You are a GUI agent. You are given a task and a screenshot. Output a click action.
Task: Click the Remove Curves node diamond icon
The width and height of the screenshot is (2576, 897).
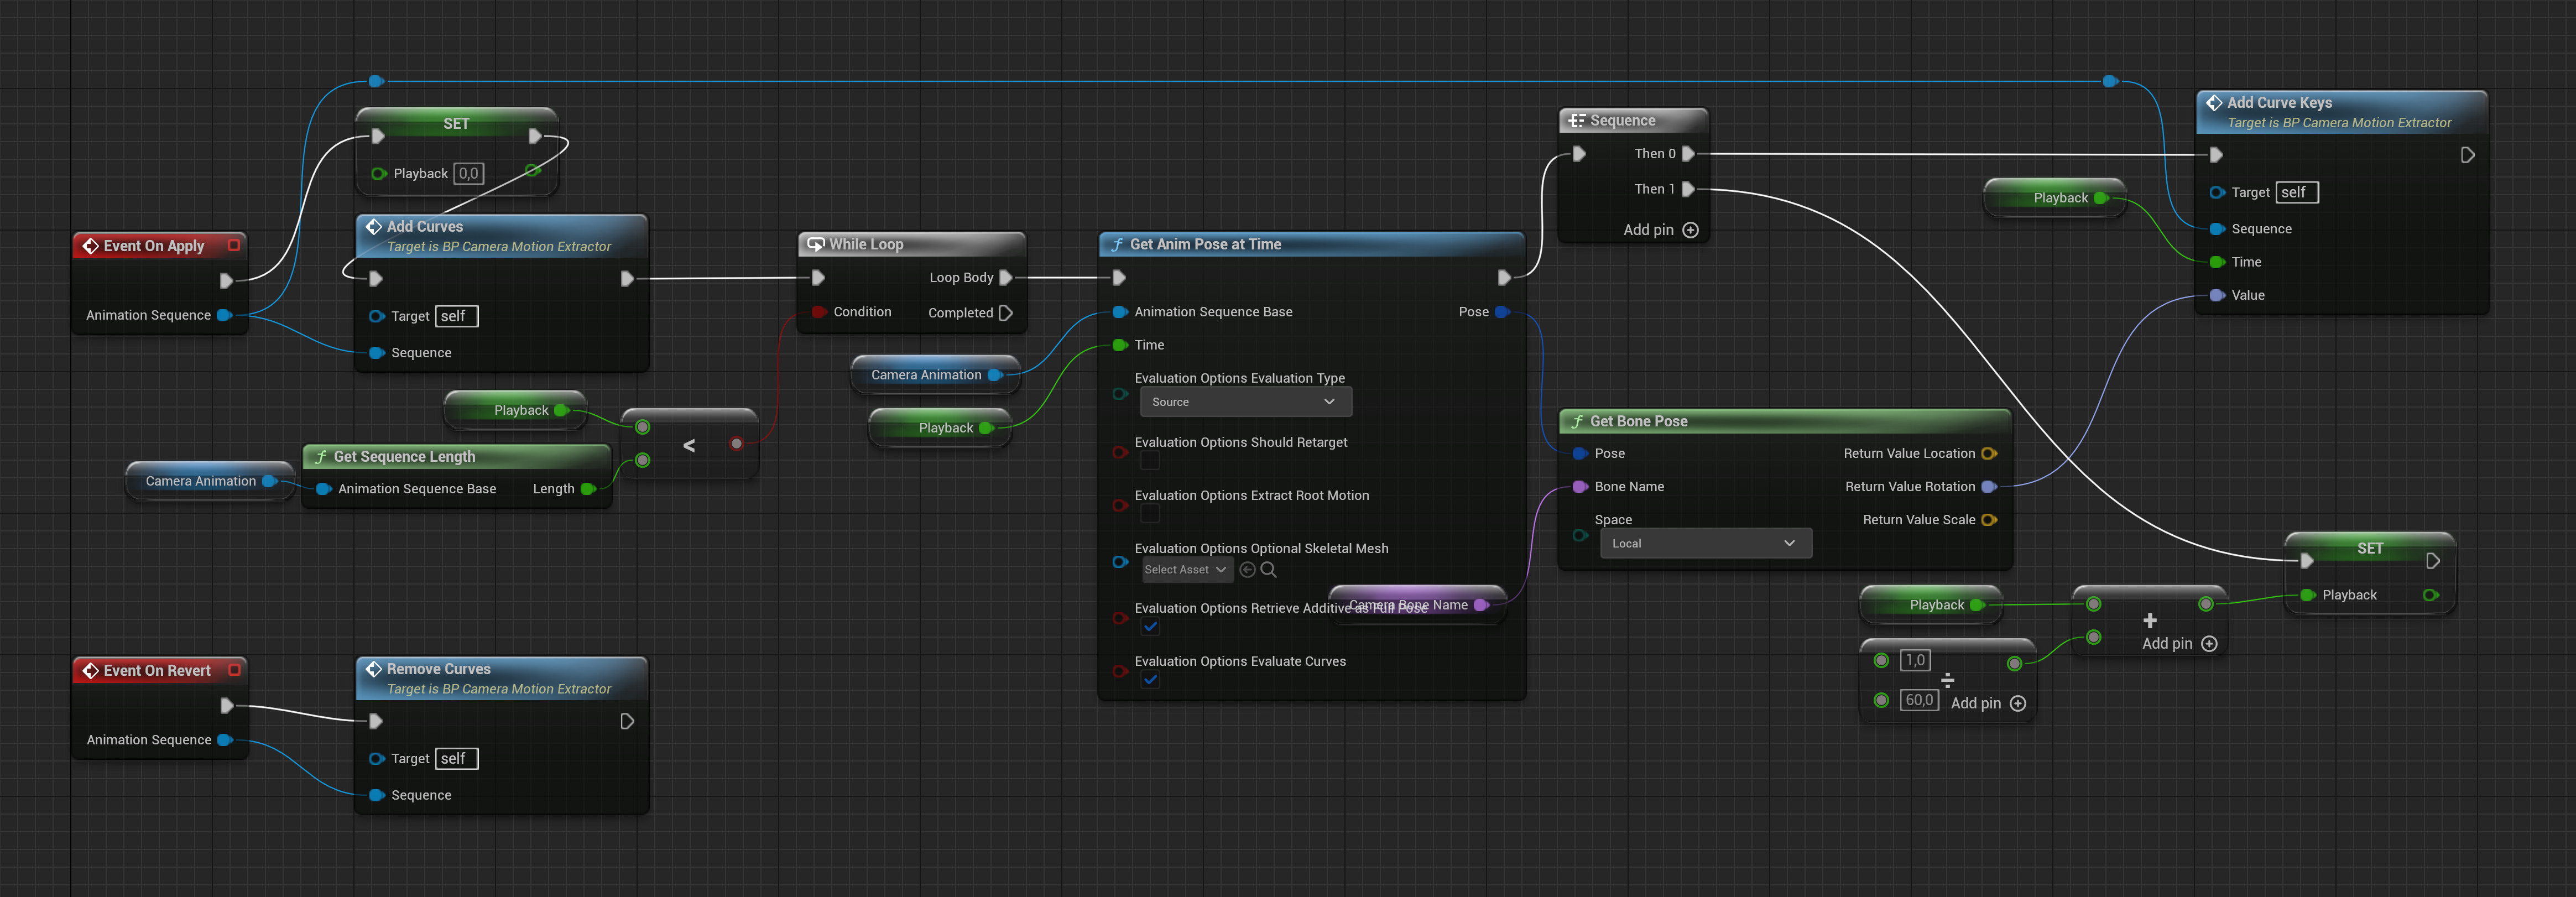(x=374, y=669)
